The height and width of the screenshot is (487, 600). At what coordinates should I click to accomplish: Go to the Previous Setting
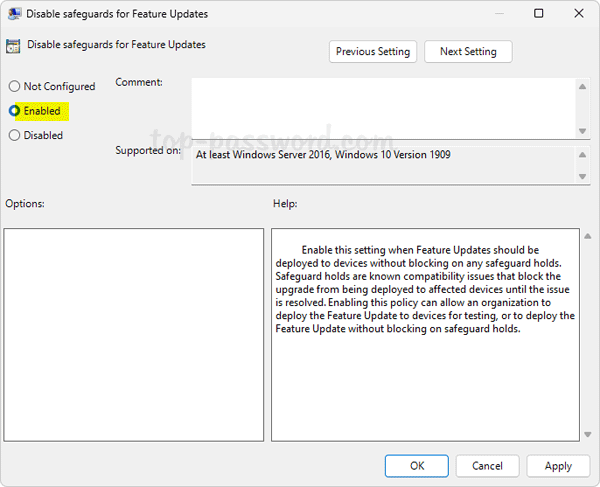point(372,52)
